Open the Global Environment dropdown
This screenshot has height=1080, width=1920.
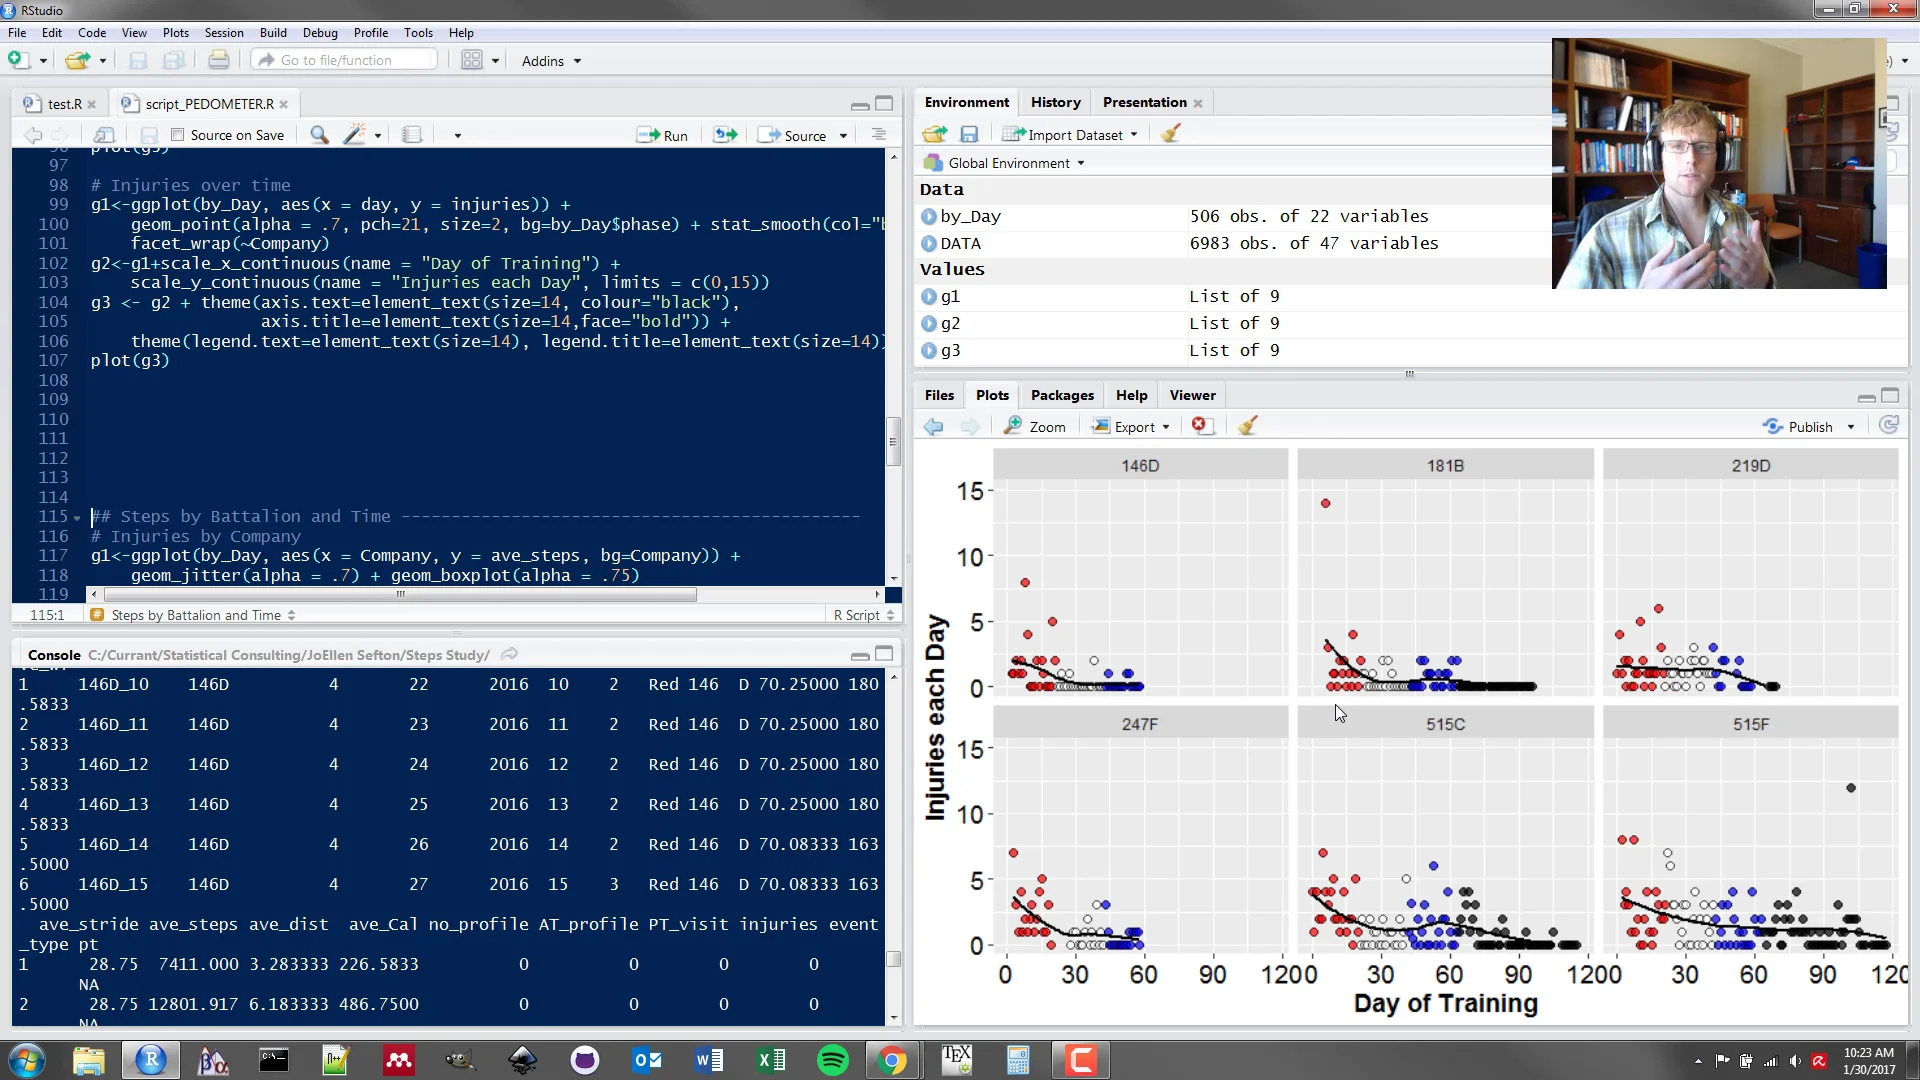1006,163
